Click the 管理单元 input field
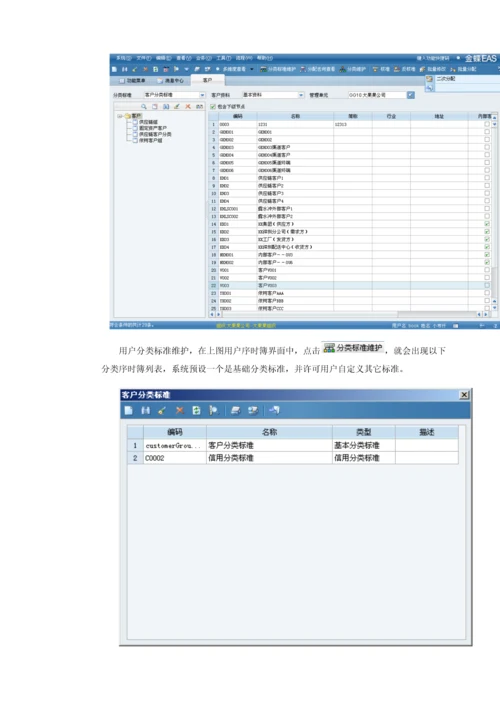The height and width of the screenshot is (707, 500). [377, 95]
